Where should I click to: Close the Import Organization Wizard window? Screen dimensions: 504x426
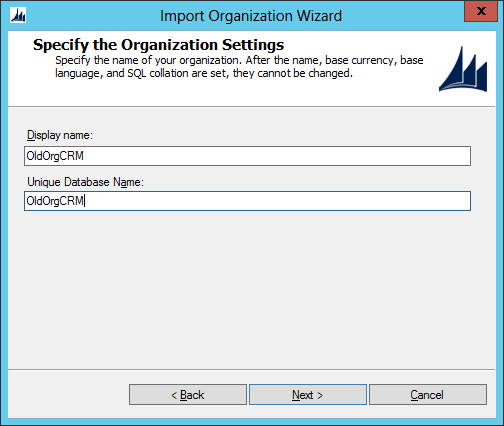pyautogui.click(x=481, y=12)
